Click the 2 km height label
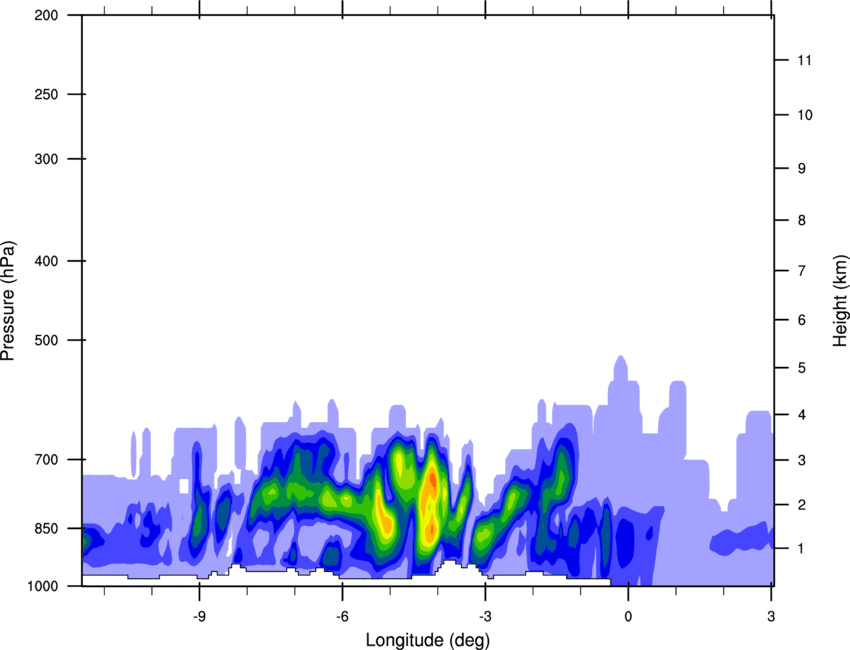850x650 pixels. click(802, 505)
